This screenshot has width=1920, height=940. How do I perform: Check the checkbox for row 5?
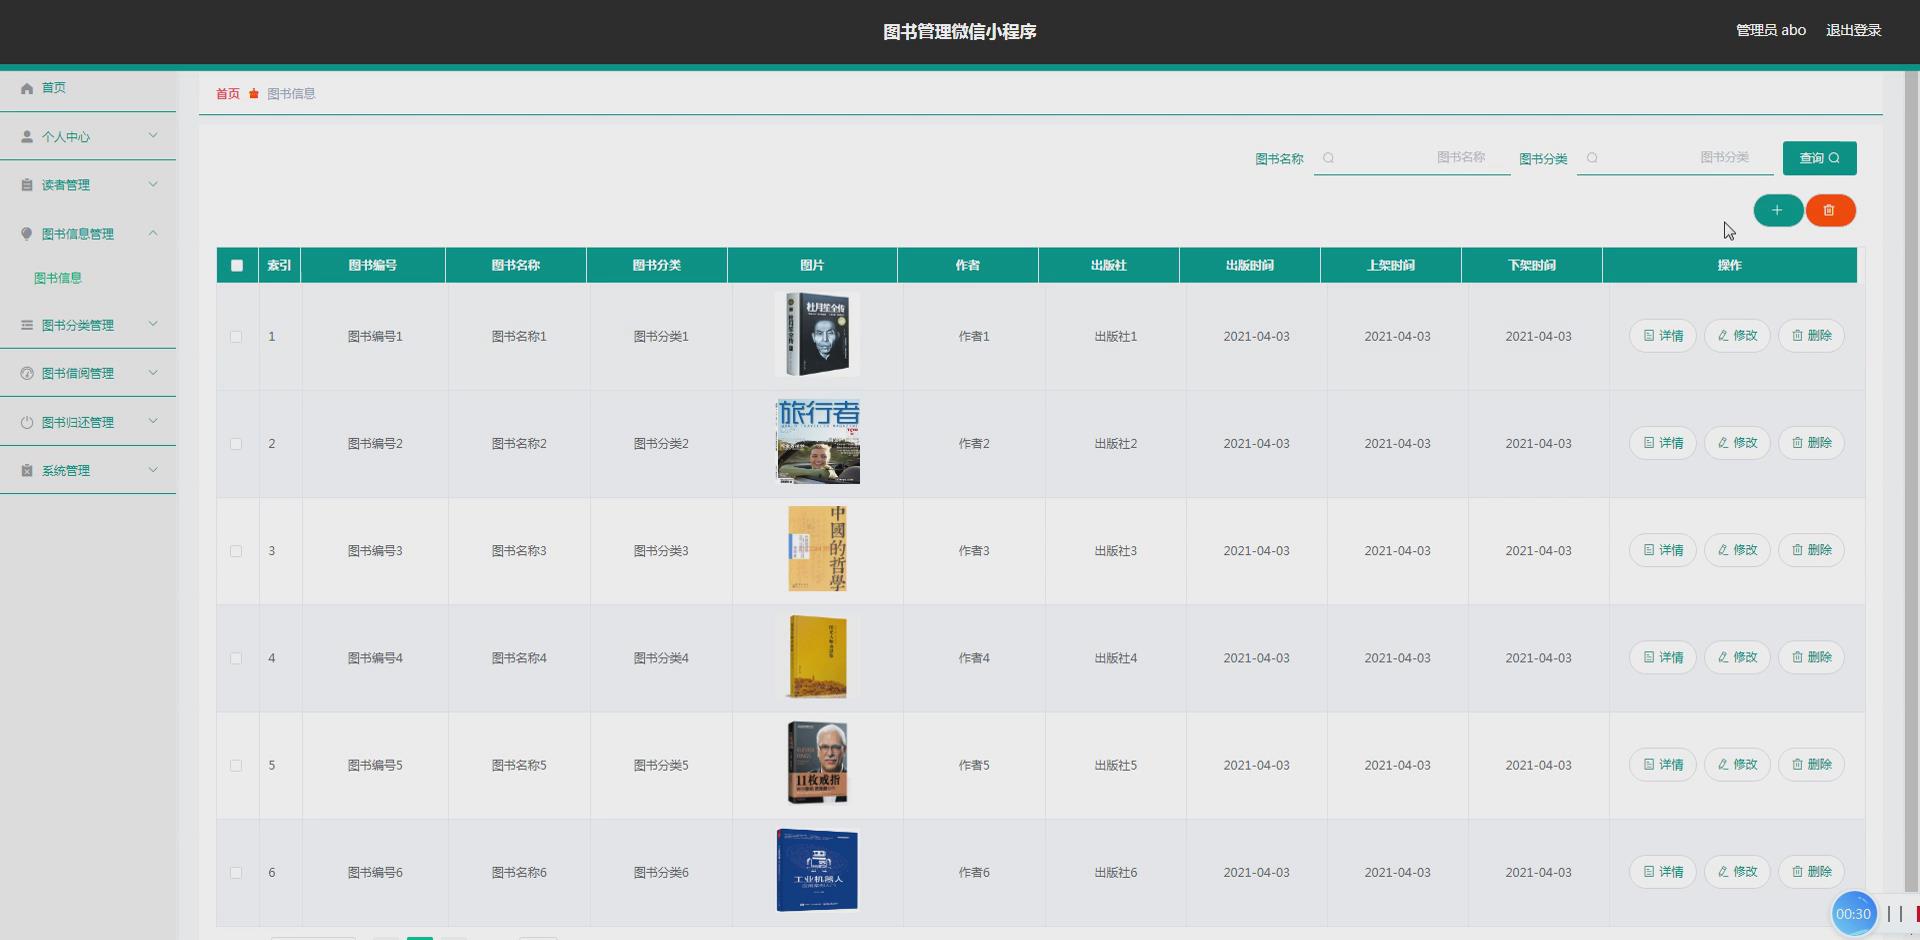[236, 766]
